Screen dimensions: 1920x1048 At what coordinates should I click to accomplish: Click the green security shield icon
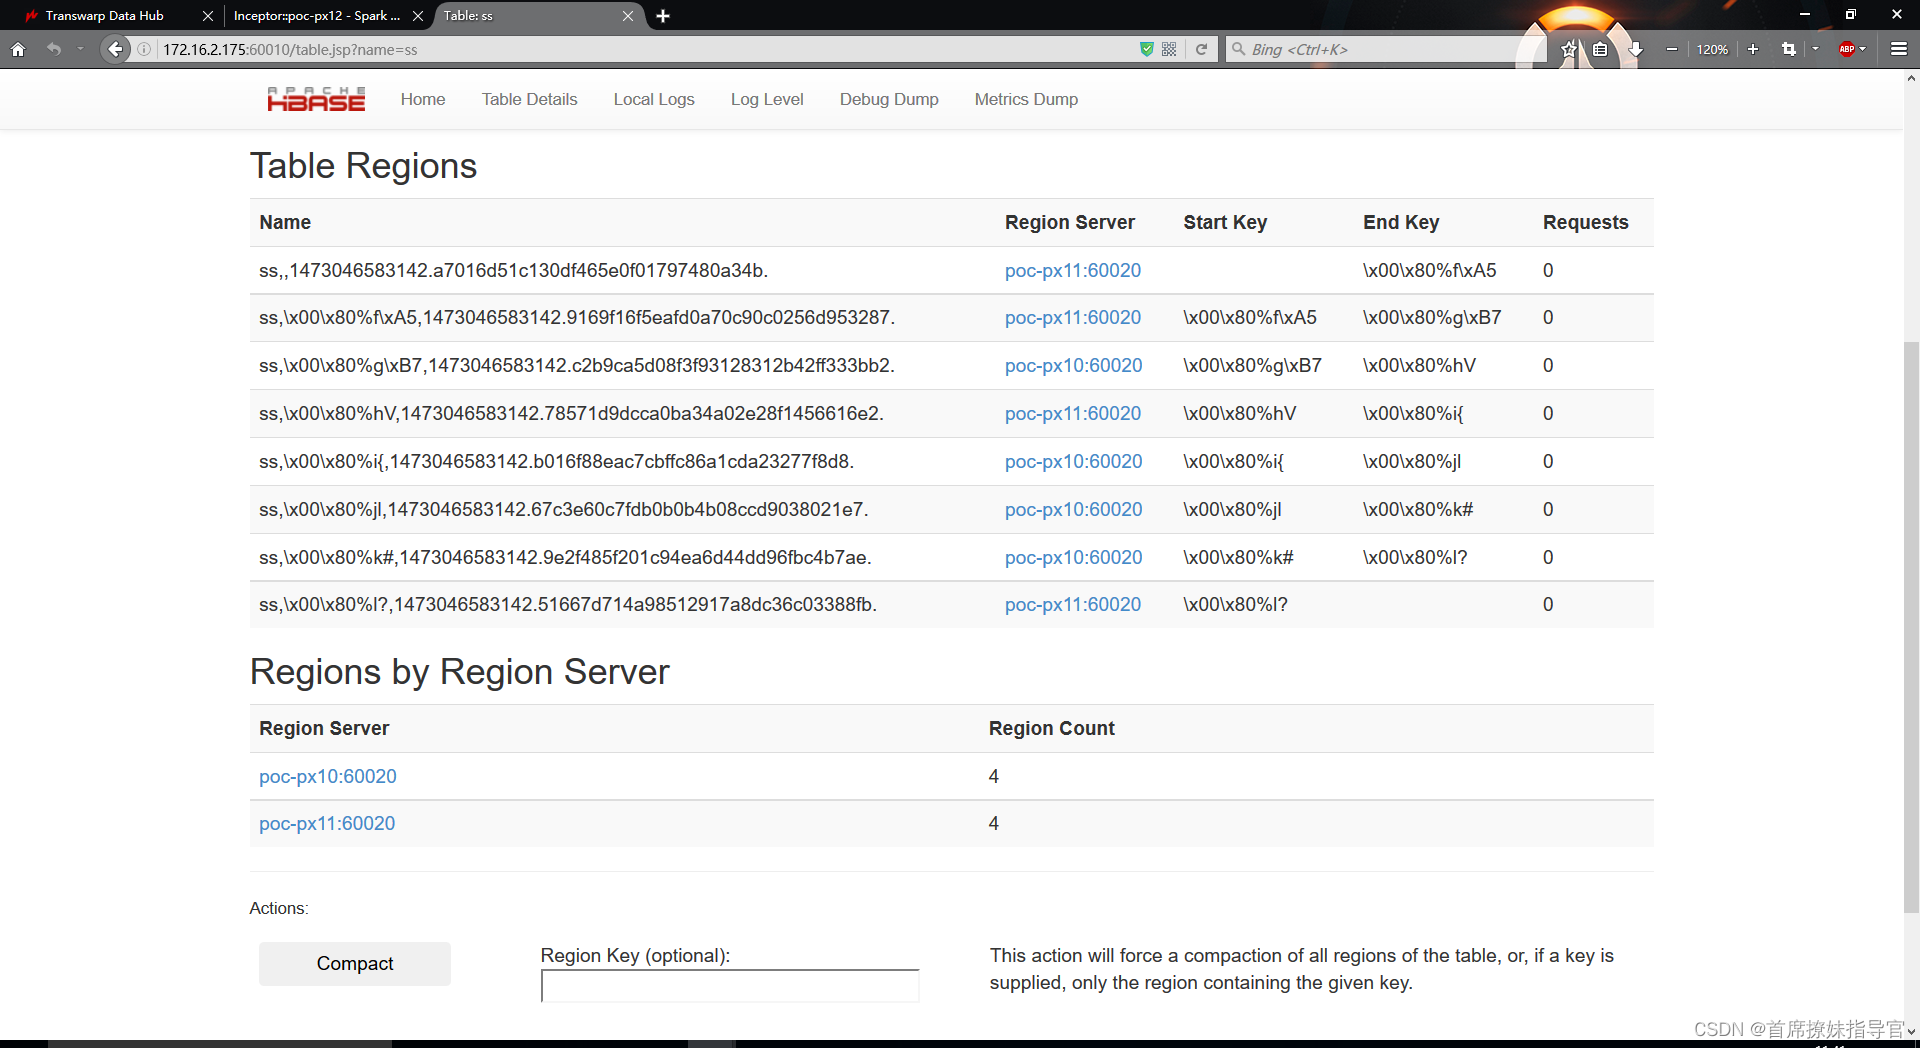(1146, 49)
